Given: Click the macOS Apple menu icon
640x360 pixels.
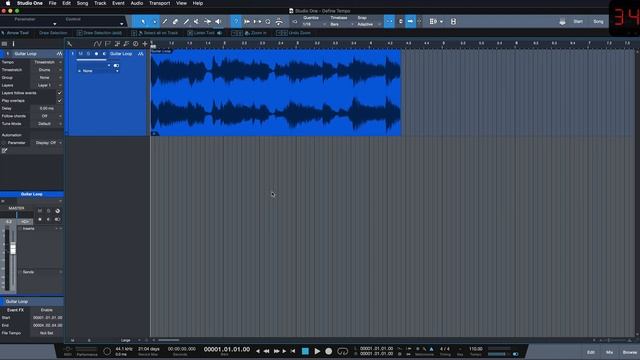Looking at the screenshot, I should pos(8,3).
